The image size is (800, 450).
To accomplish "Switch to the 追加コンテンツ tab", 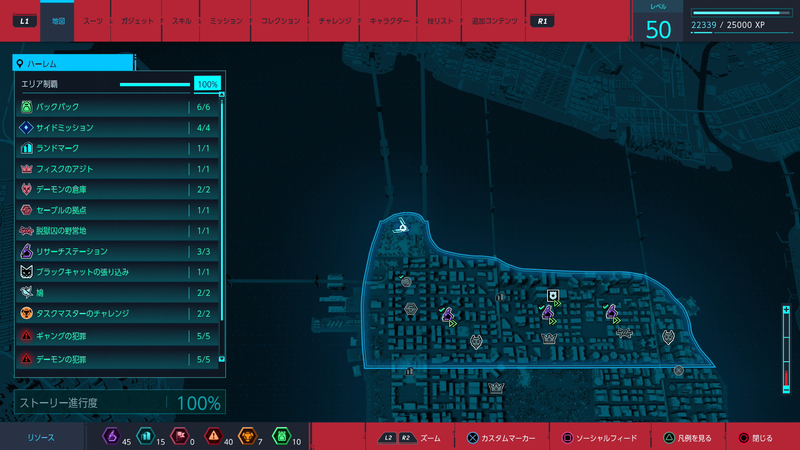I will pyautogui.click(x=494, y=21).
